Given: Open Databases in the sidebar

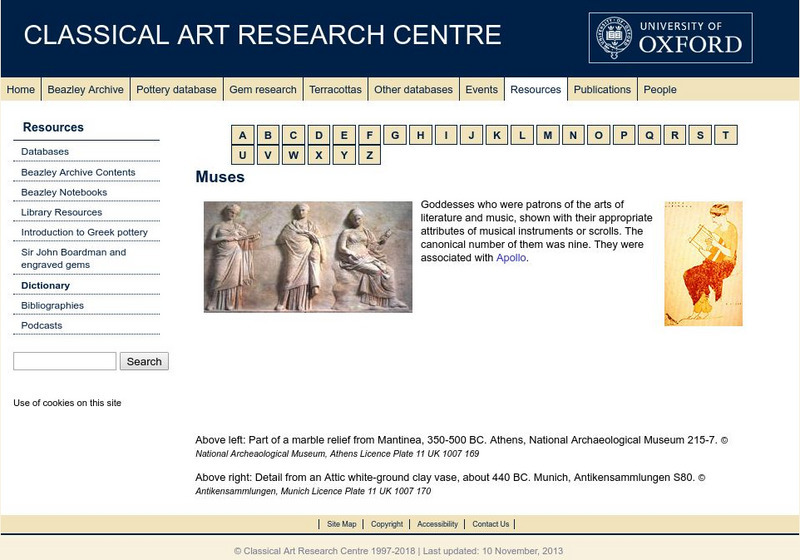Looking at the screenshot, I should coord(45,151).
